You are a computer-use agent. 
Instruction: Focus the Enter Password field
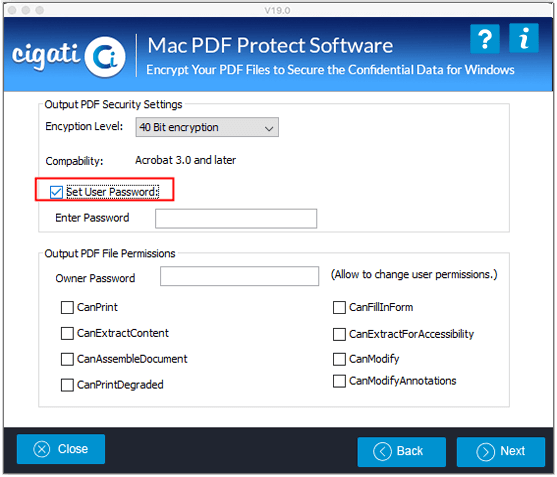[x=237, y=219]
